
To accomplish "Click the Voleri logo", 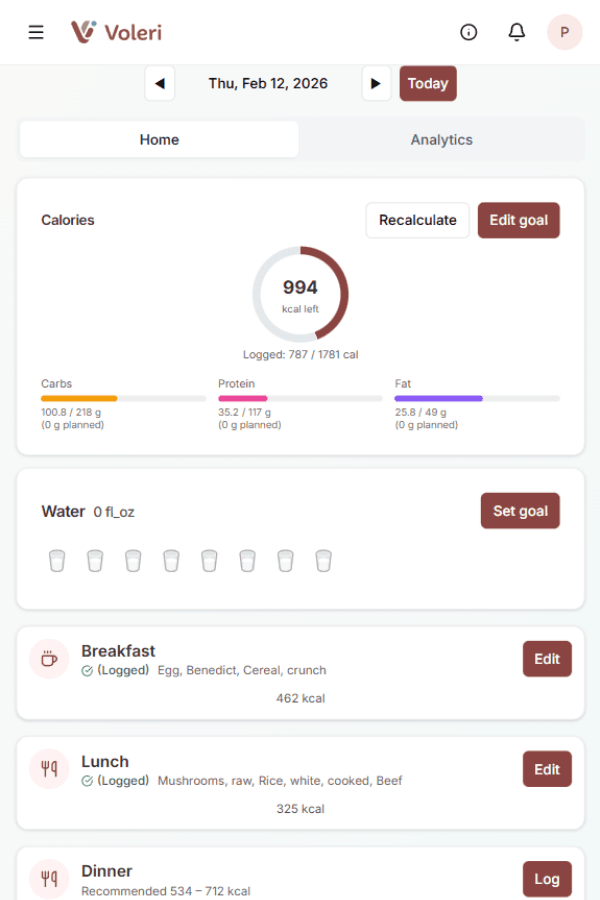I will [115, 31].
